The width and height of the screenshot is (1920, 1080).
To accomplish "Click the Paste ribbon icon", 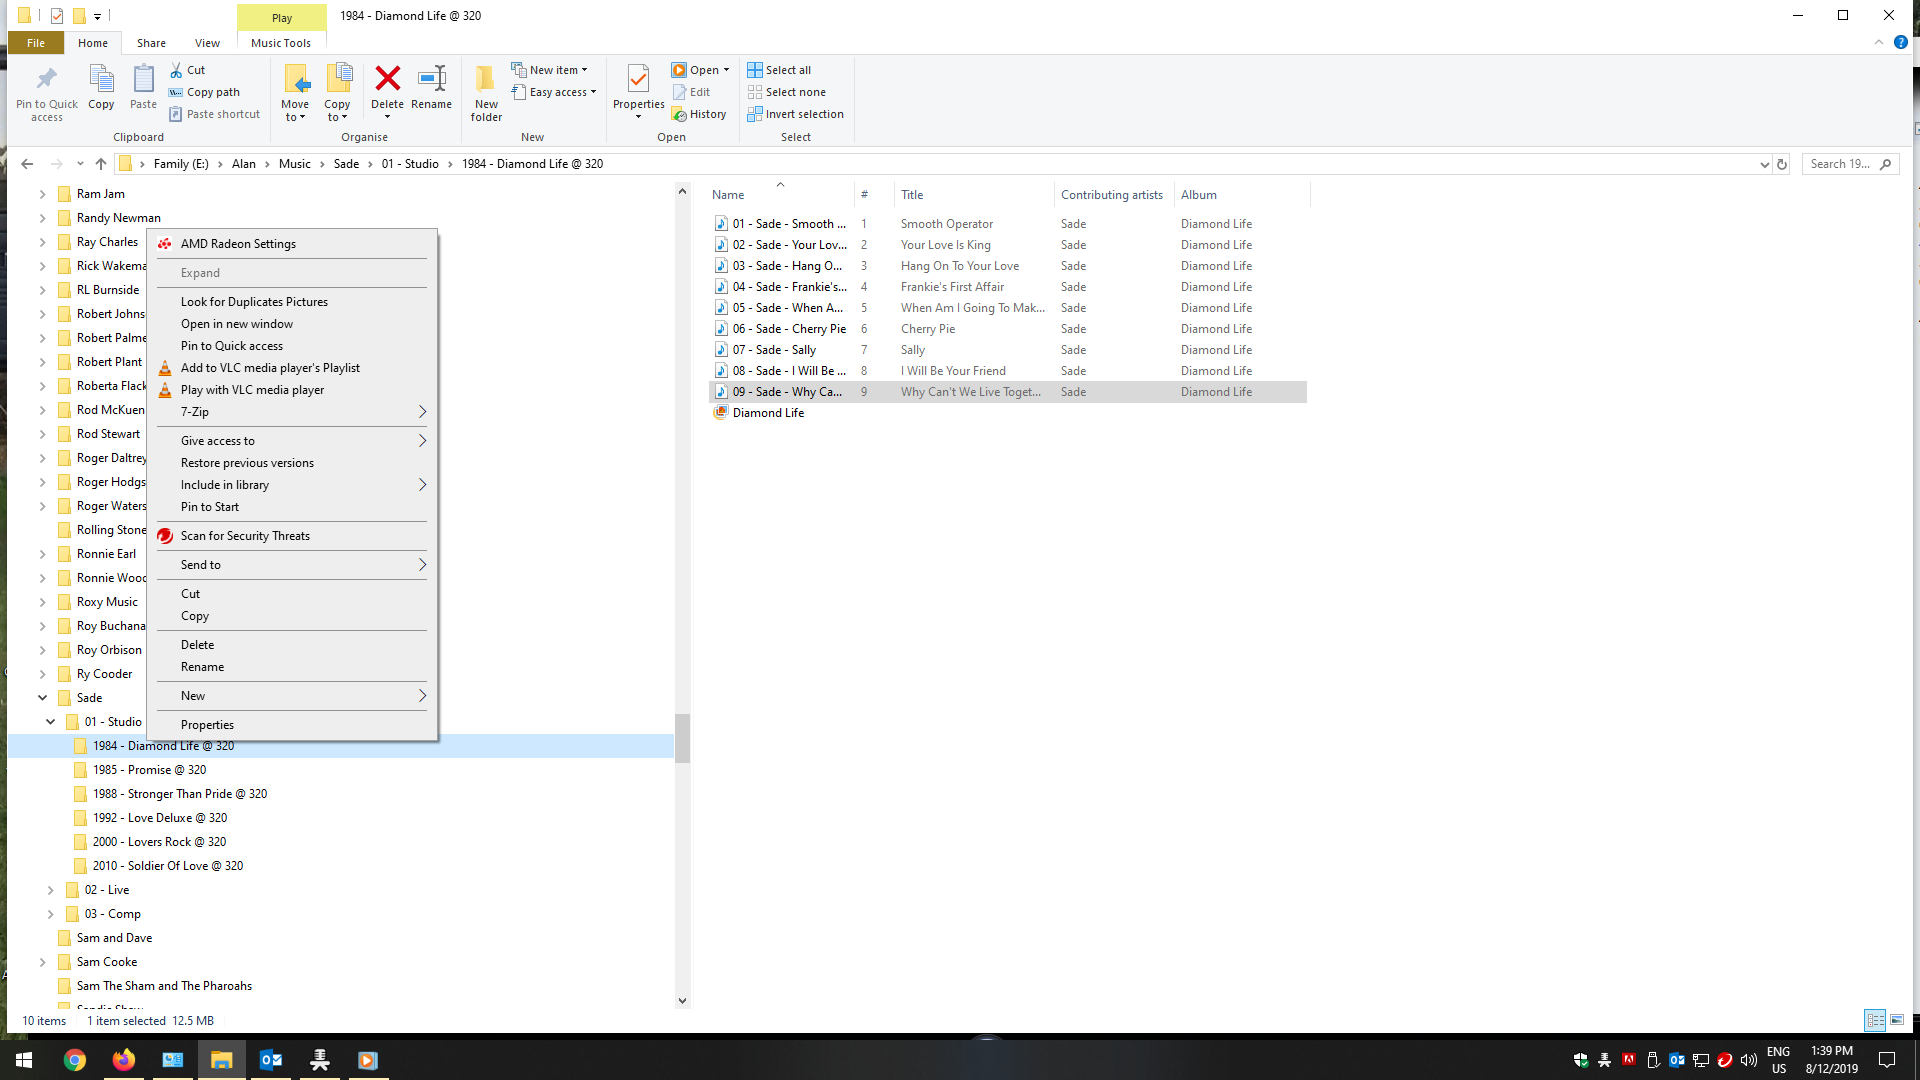I will [x=143, y=87].
